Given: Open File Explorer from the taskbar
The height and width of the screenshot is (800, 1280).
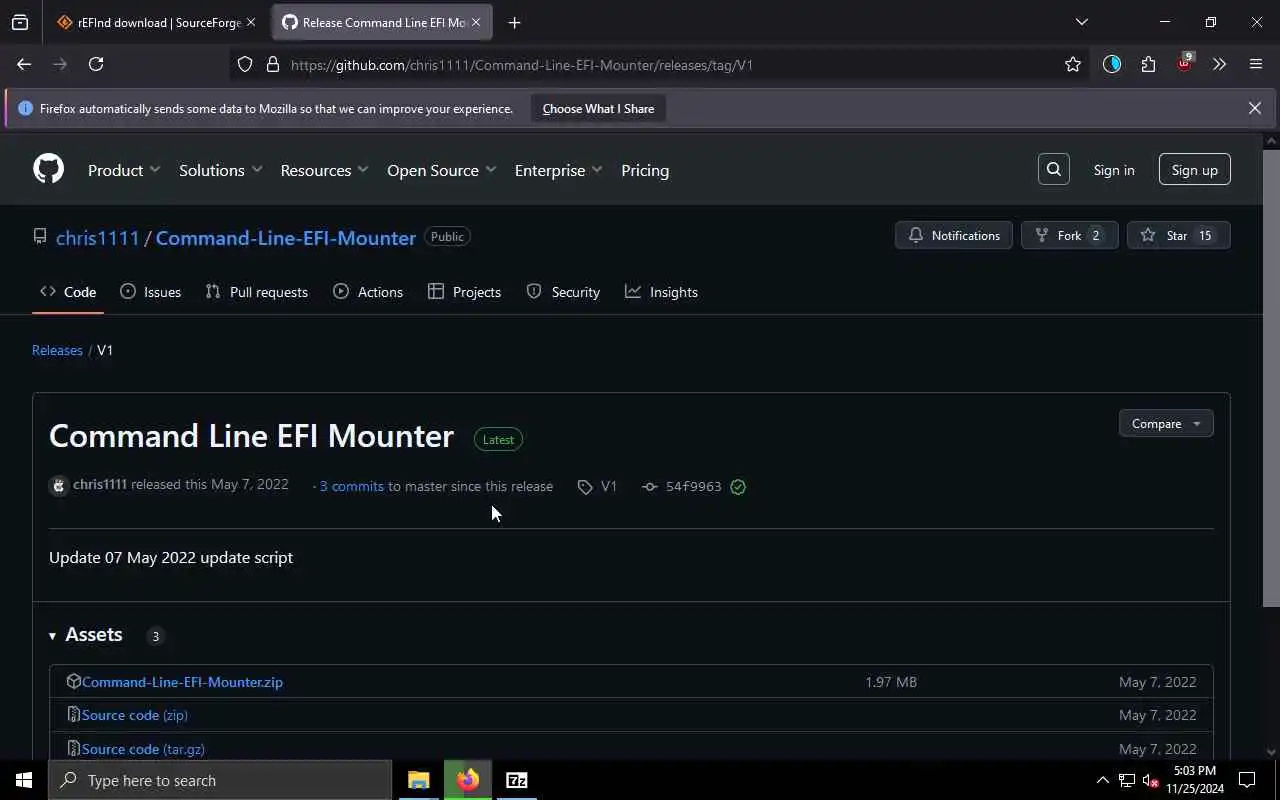Looking at the screenshot, I should click(x=419, y=780).
